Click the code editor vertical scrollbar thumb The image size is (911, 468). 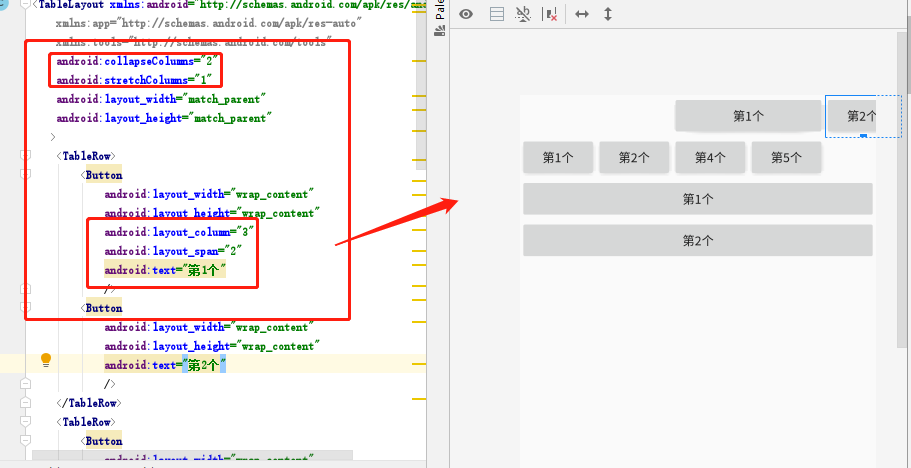click(x=421, y=84)
